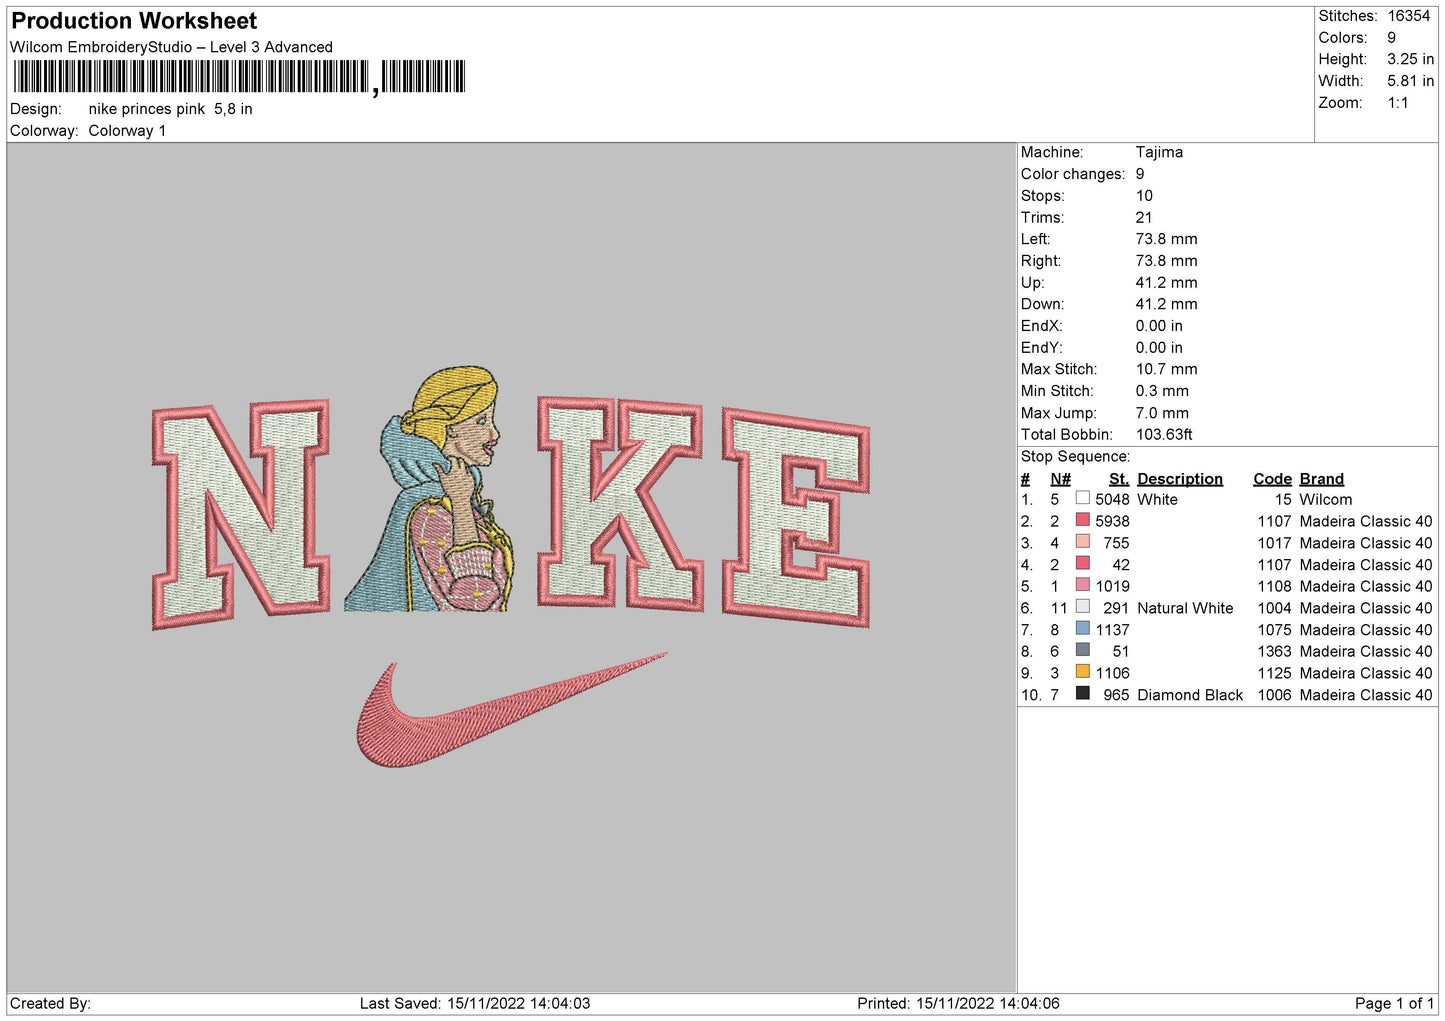Click the Trims value 21
1445x1021 pixels.
(x=1144, y=218)
